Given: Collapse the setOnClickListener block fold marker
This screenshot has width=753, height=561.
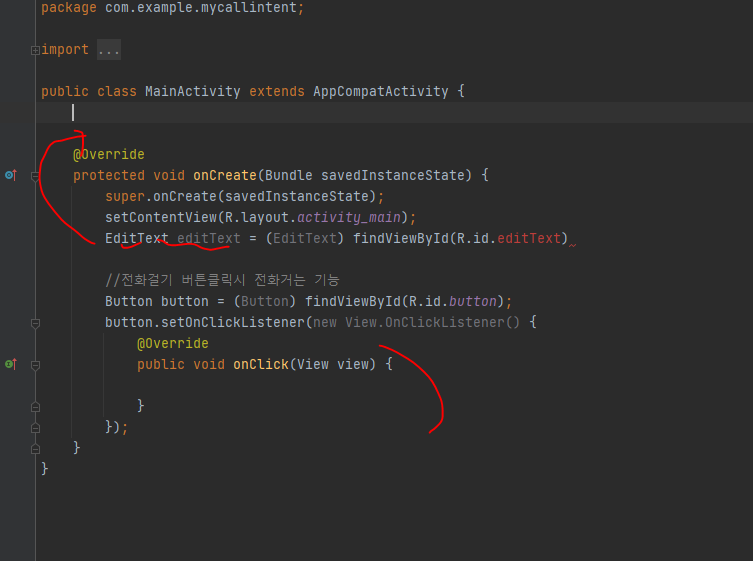Looking at the screenshot, I should tap(35, 323).
